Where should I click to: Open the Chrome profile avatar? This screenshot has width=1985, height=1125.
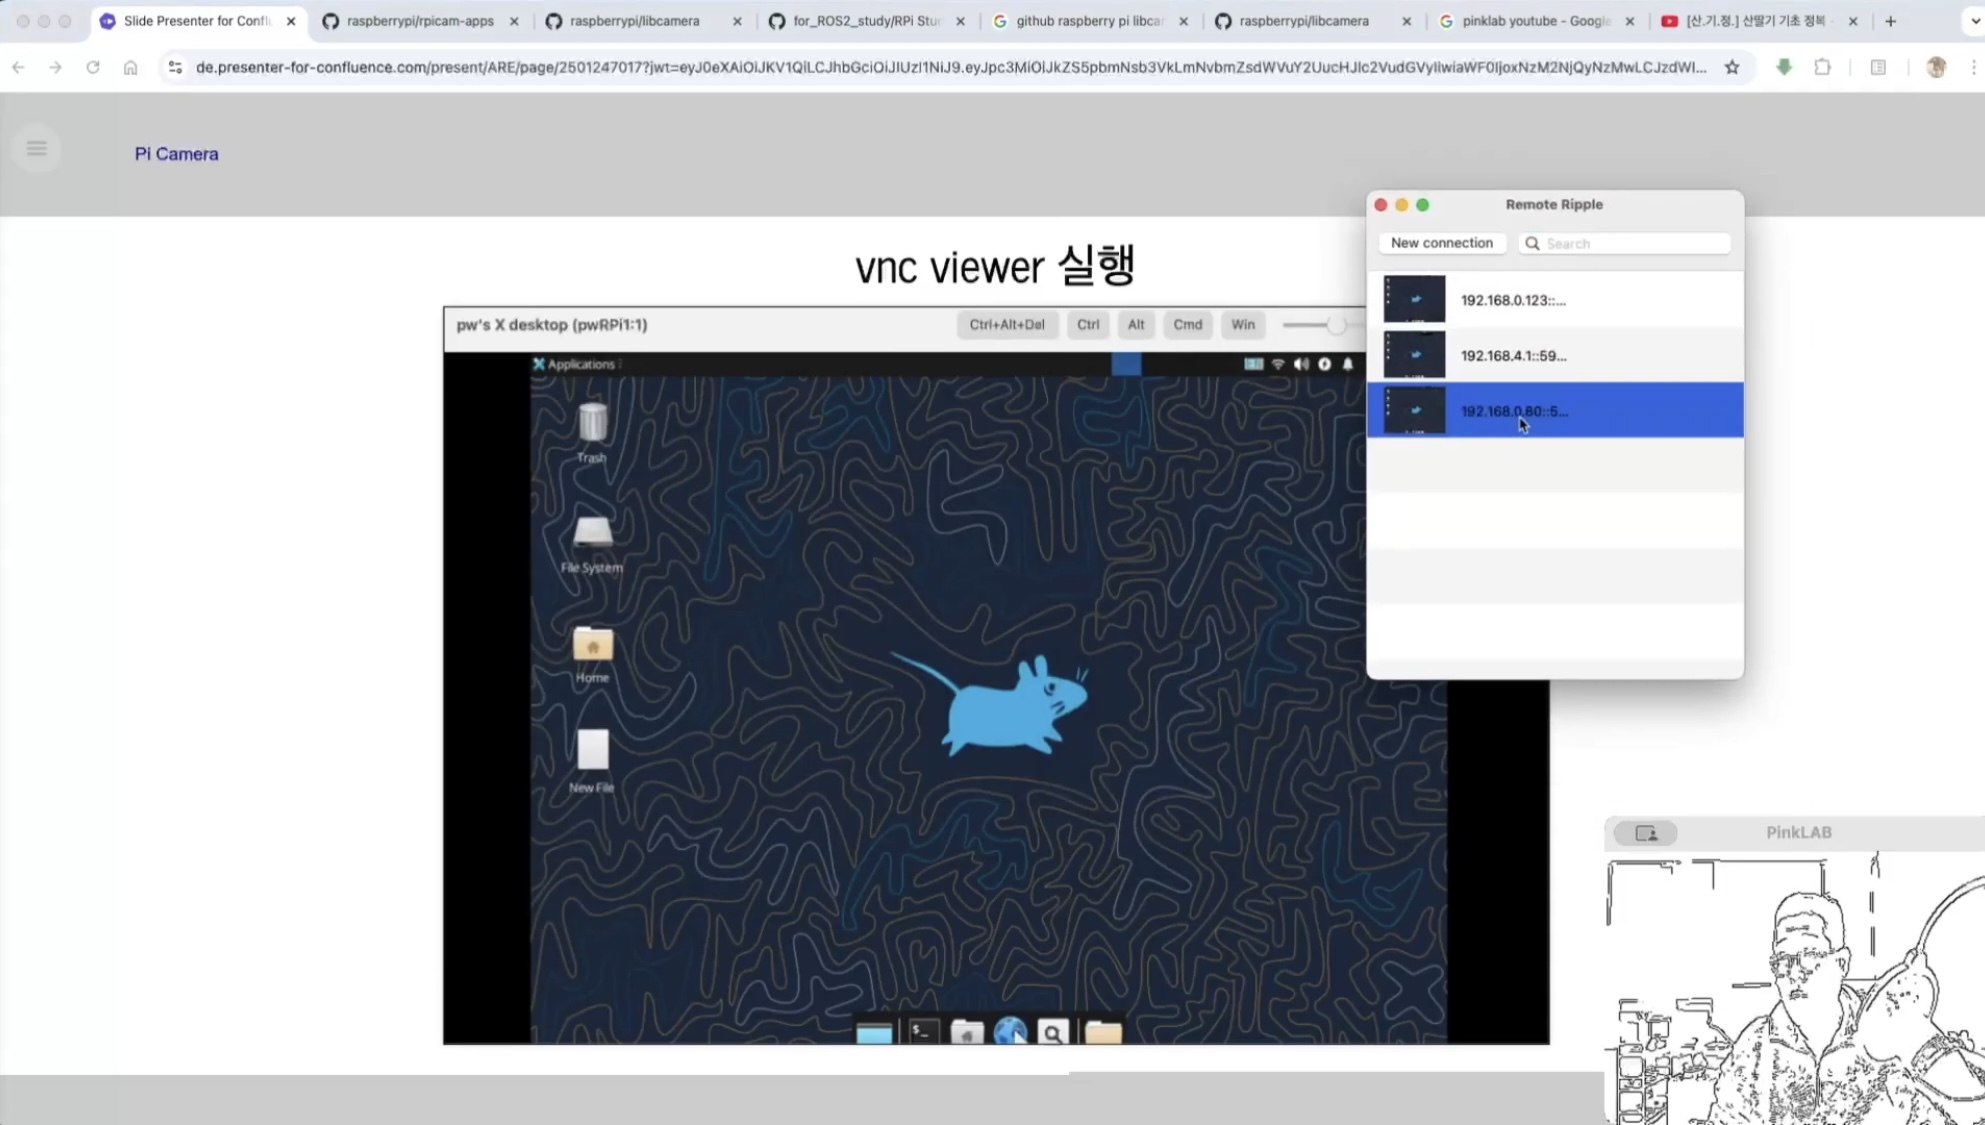pos(1936,67)
